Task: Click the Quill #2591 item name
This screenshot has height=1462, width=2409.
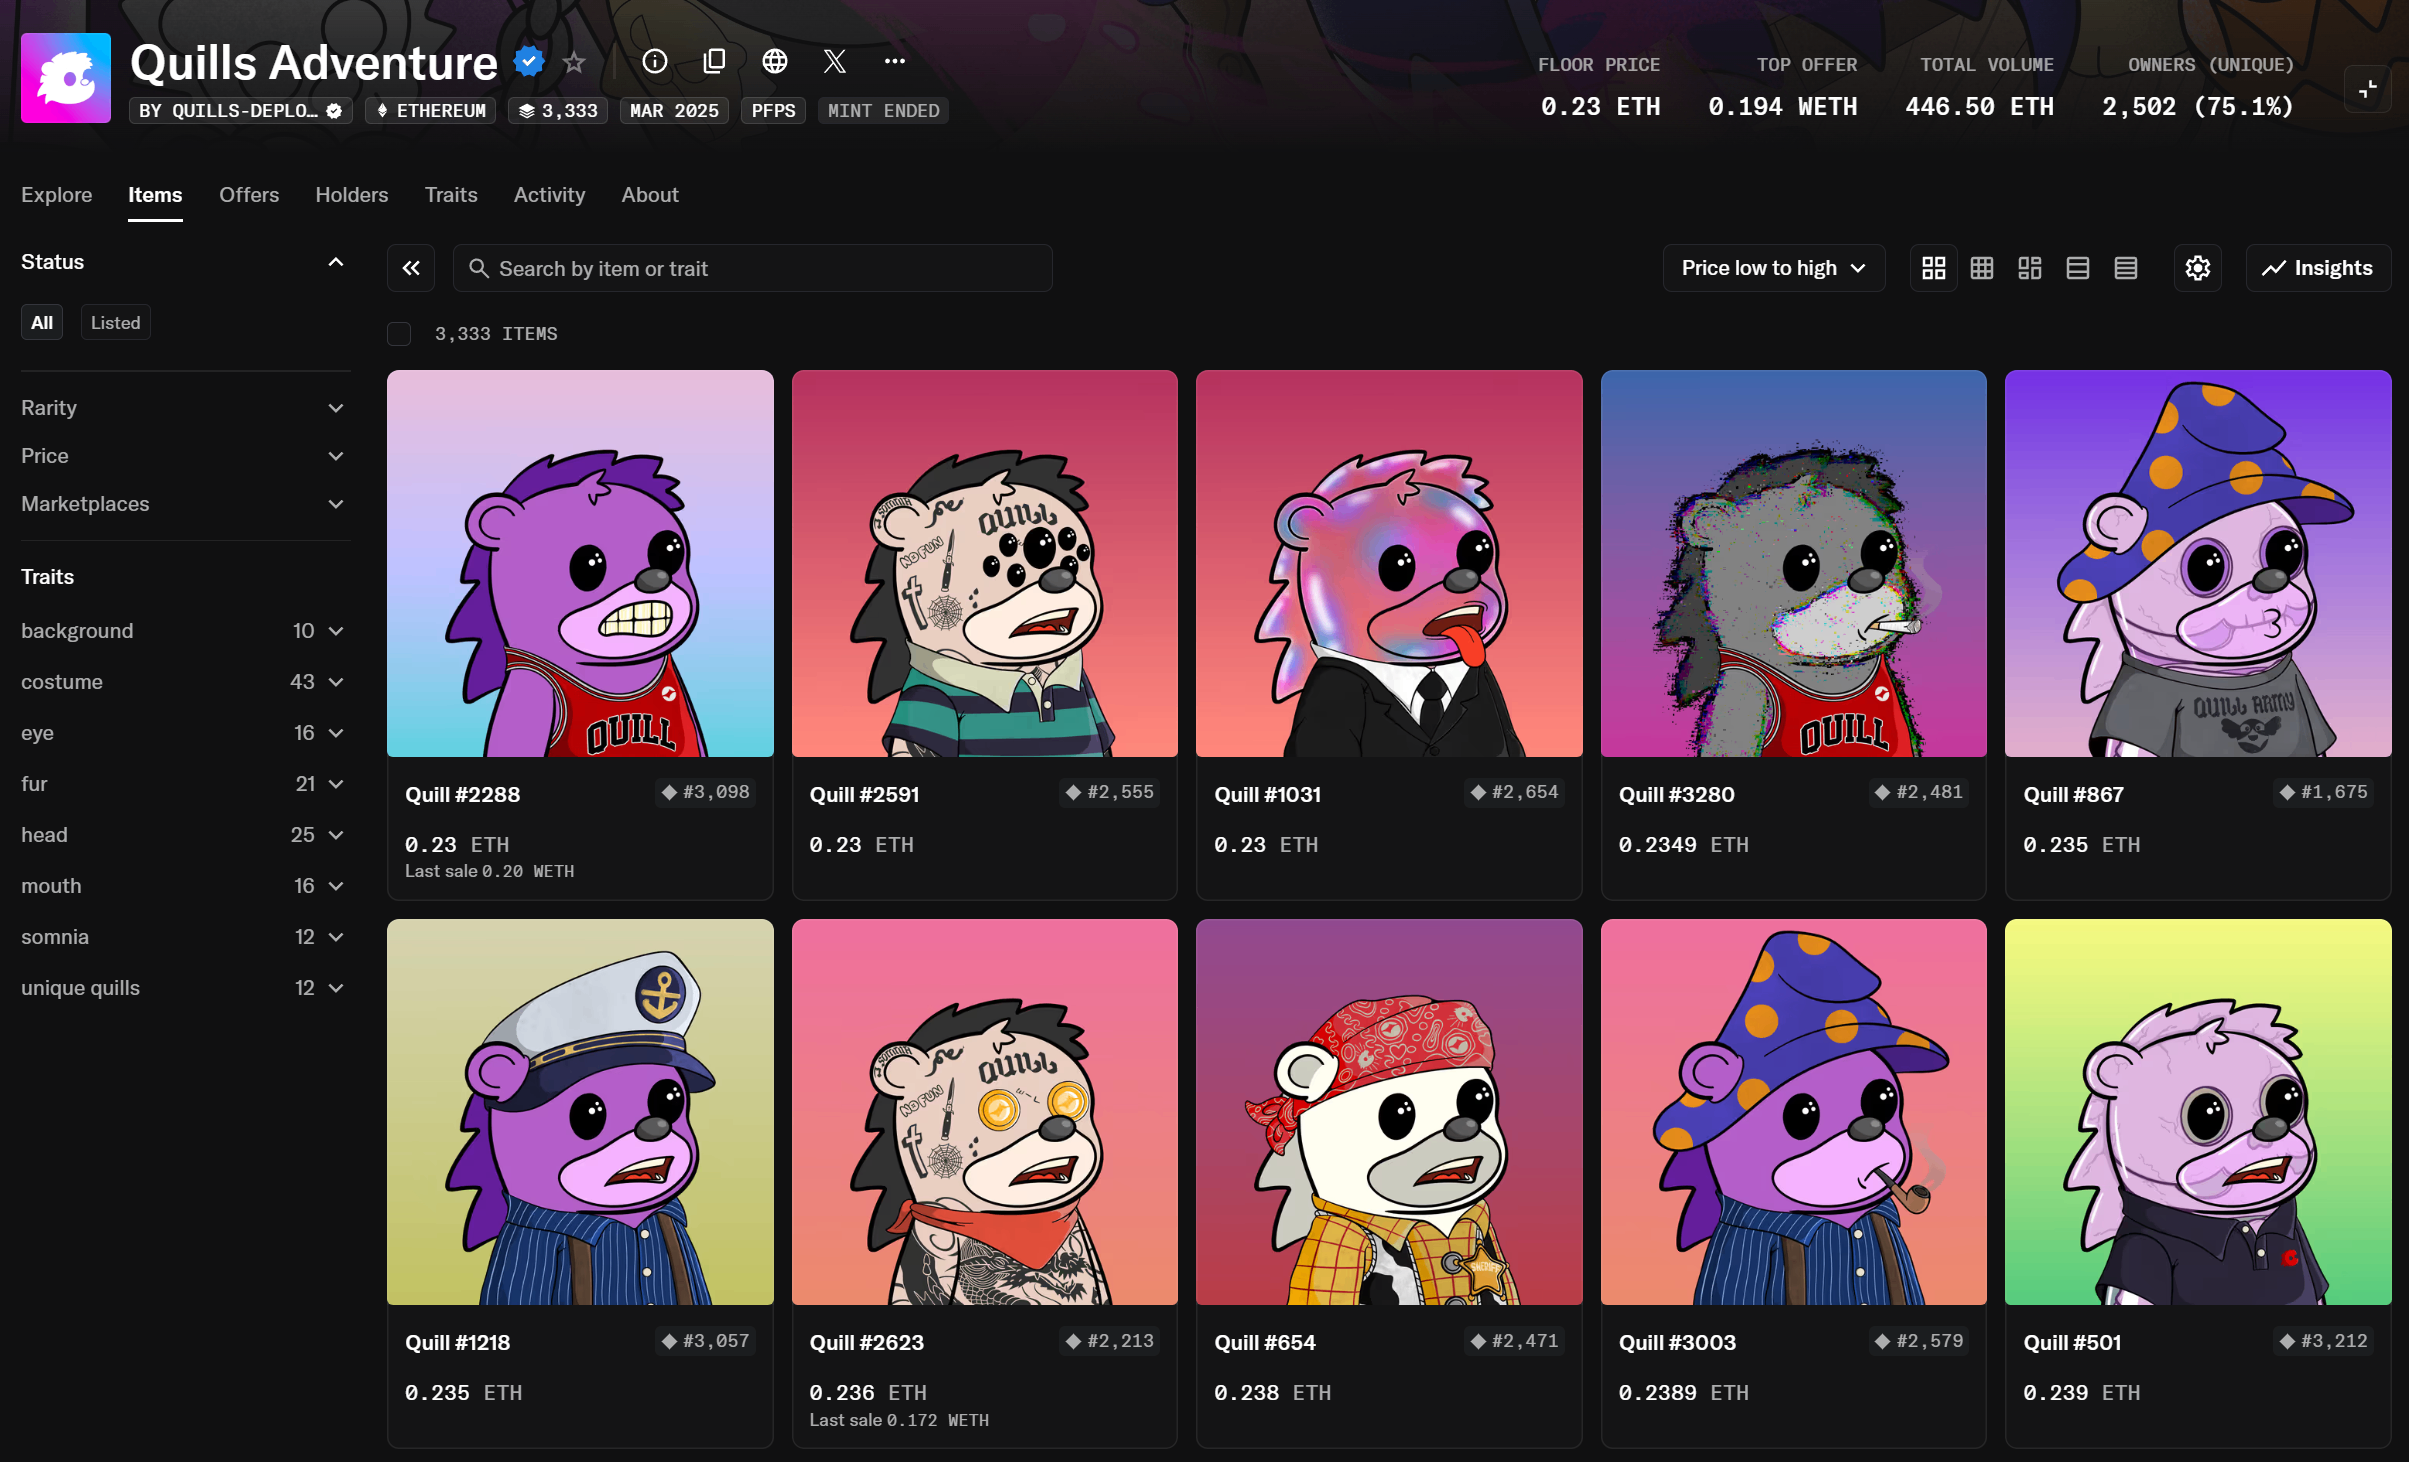Action: pyautogui.click(x=864, y=795)
